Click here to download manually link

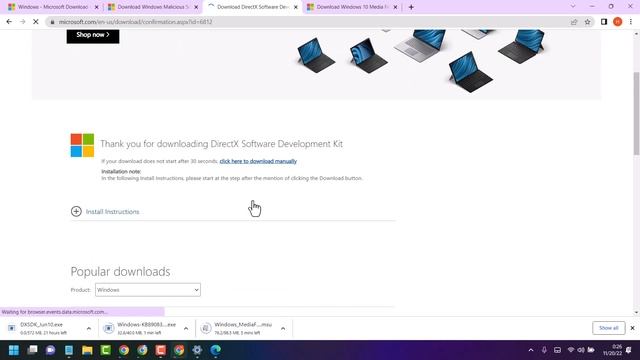tap(258, 161)
